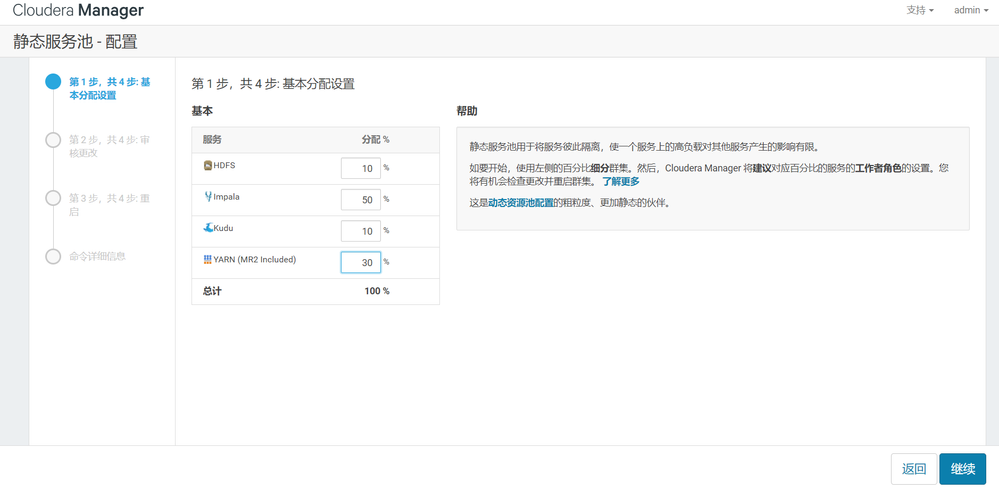Open the 动态资源池配置 link
The height and width of the screenshot is (488, 999).
click(520, 203)
